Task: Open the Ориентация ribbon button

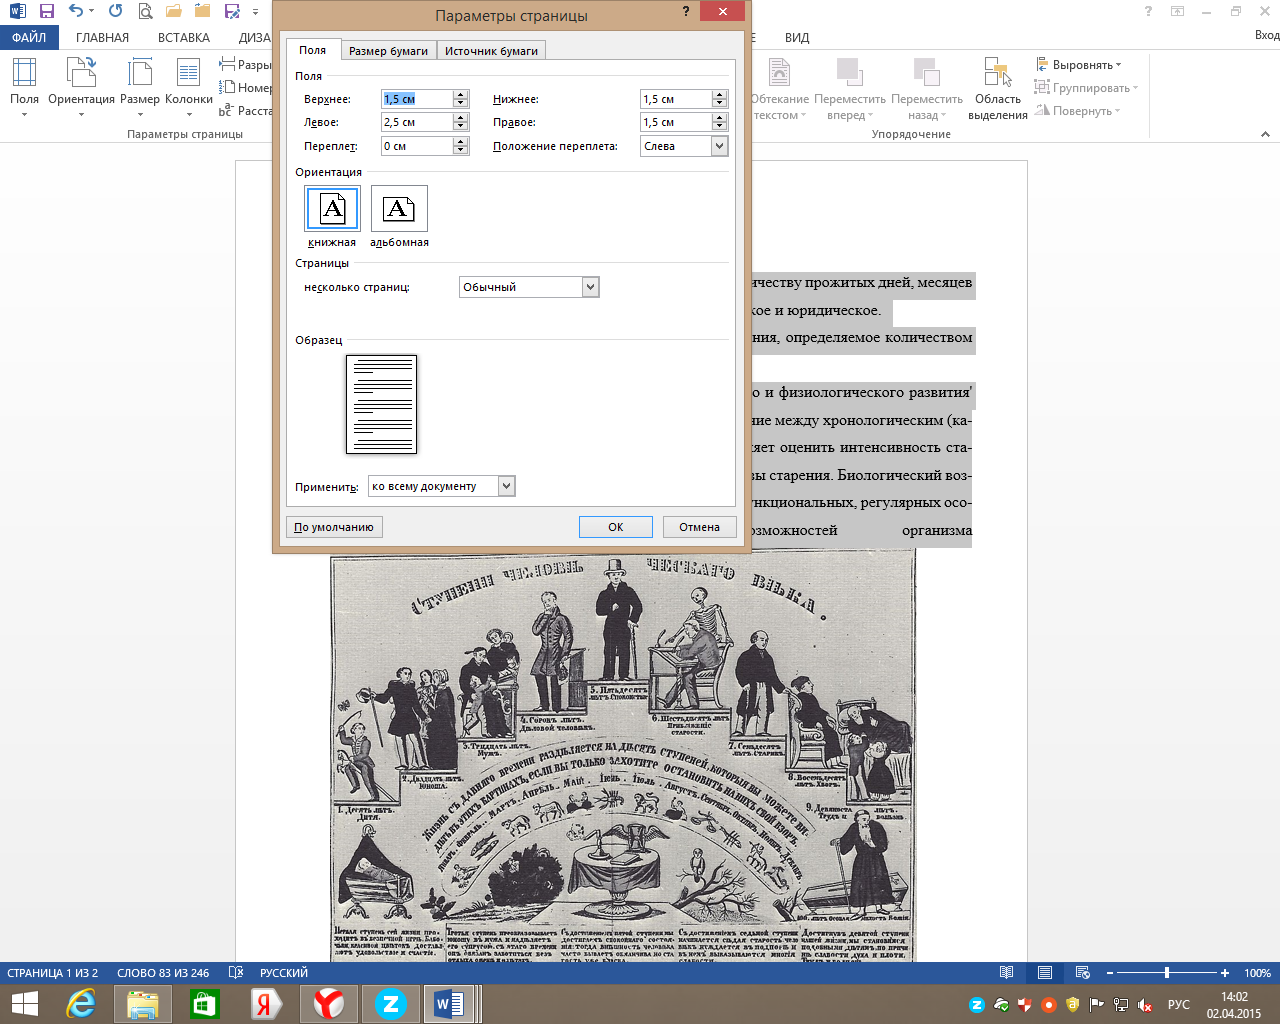Action: pos(81,85)
